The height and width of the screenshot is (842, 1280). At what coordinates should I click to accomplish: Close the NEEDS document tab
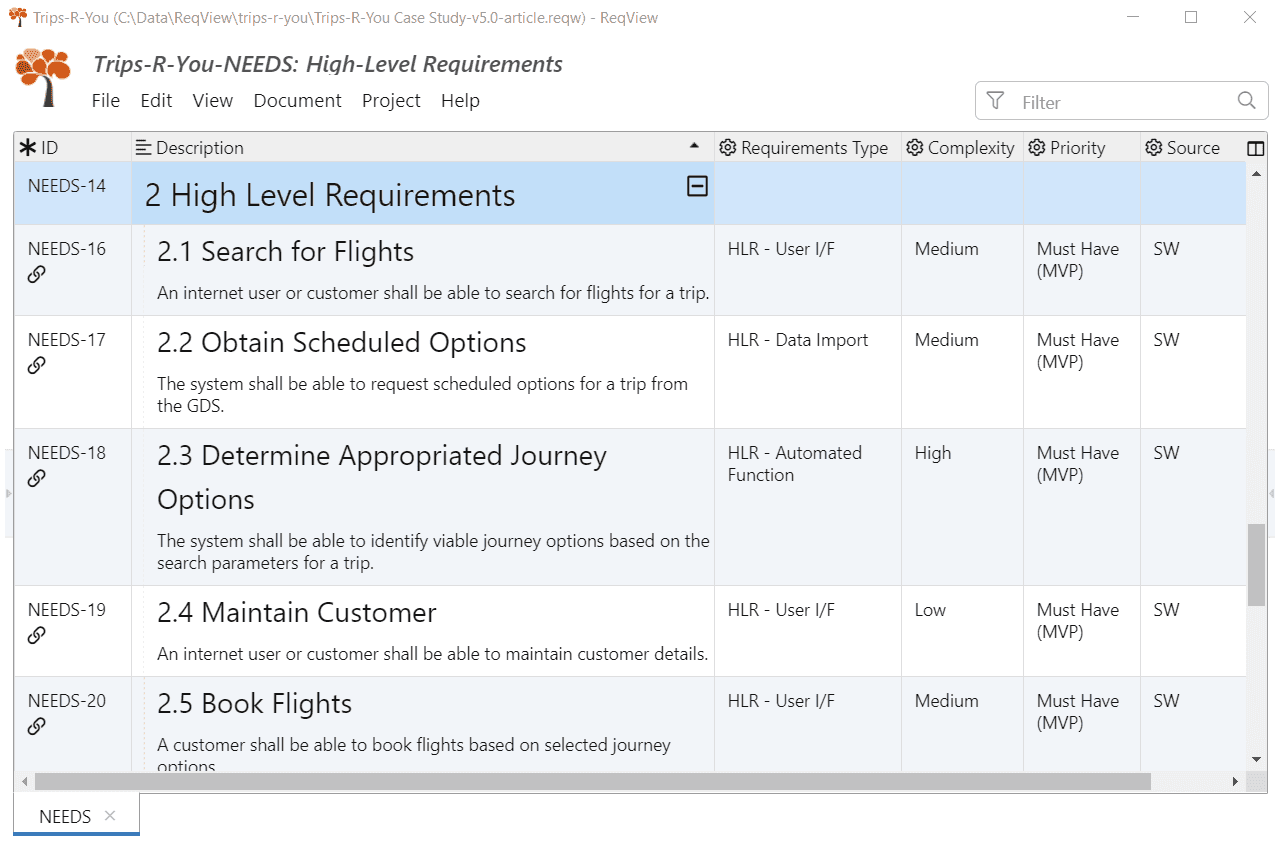pos(110,816)
